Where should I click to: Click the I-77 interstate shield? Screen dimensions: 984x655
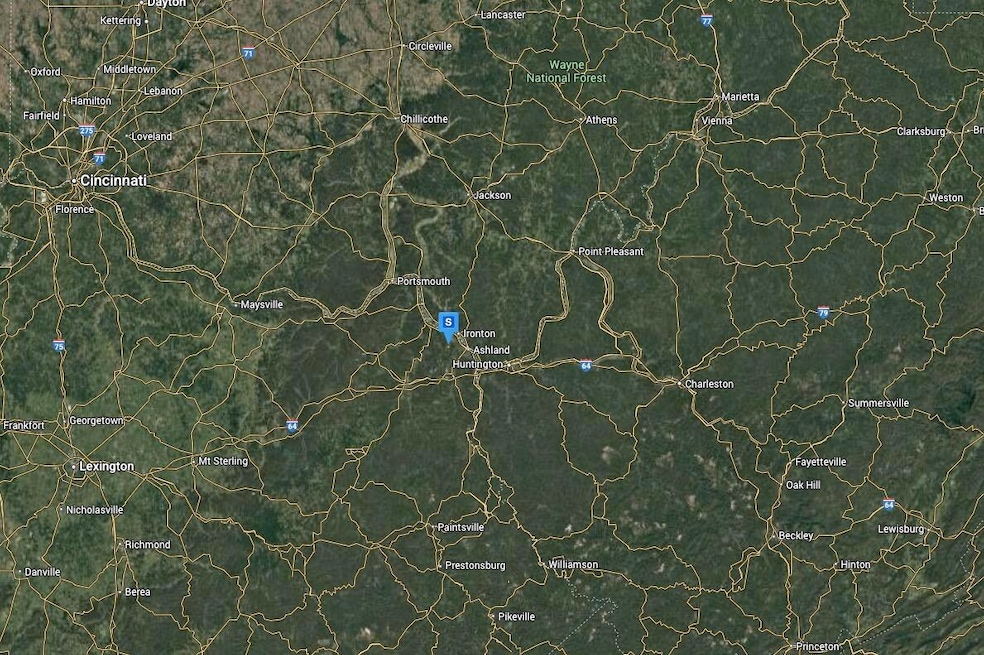[x=707, y=21]
